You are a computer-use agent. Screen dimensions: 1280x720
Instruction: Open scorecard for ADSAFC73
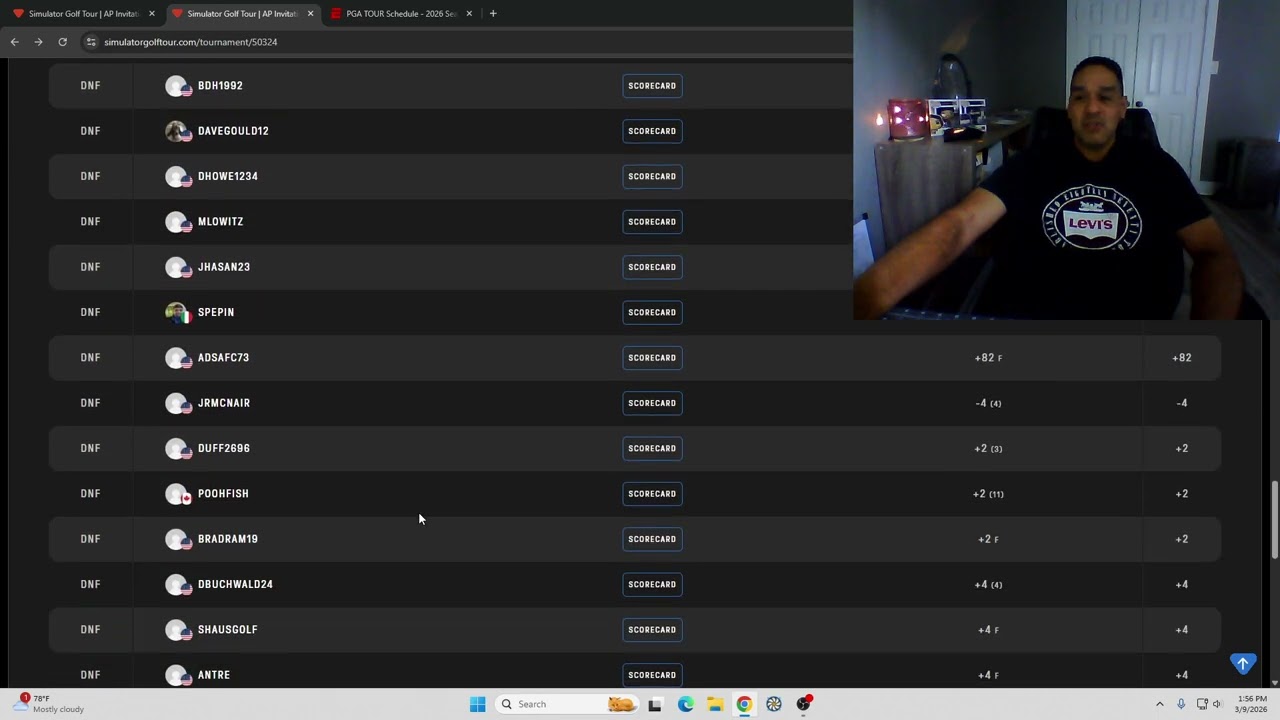(x=652, y=358)
